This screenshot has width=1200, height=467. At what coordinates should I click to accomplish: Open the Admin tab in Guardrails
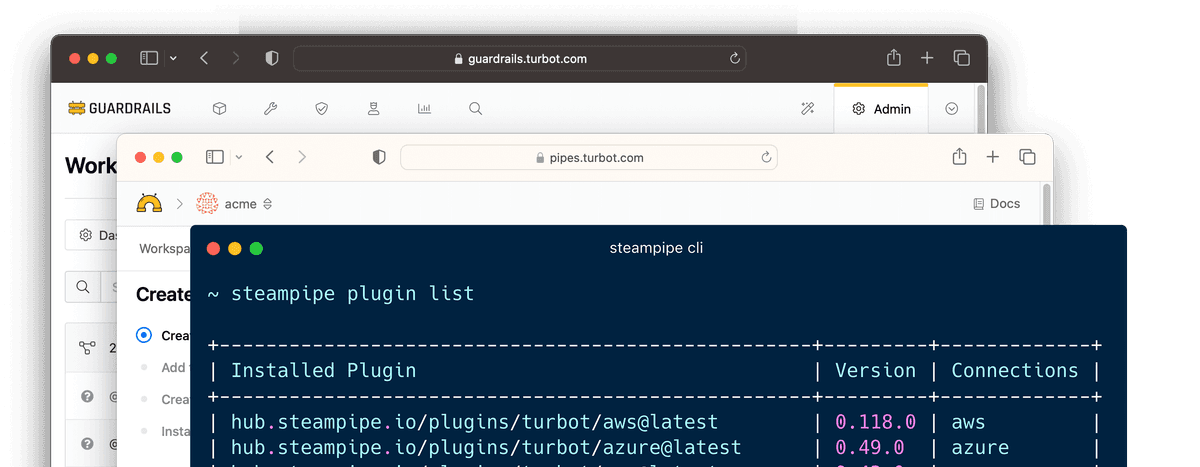pos(881,109)
